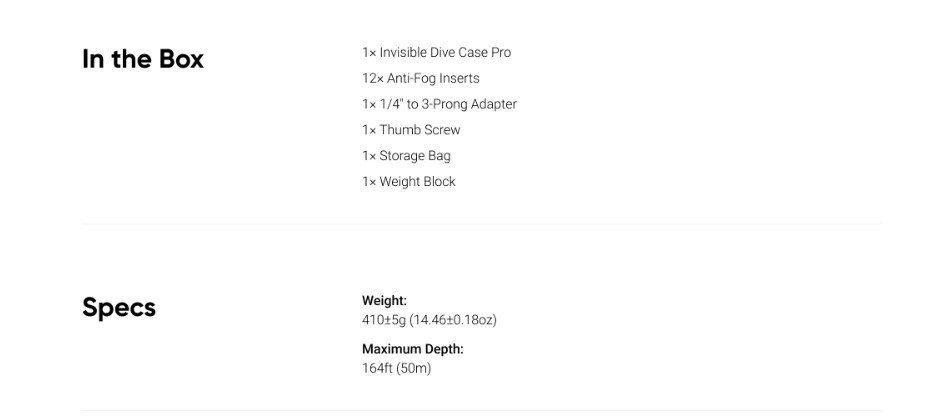Click the divider line below Weight Block
932x419 pixels.
click(481, 224)
